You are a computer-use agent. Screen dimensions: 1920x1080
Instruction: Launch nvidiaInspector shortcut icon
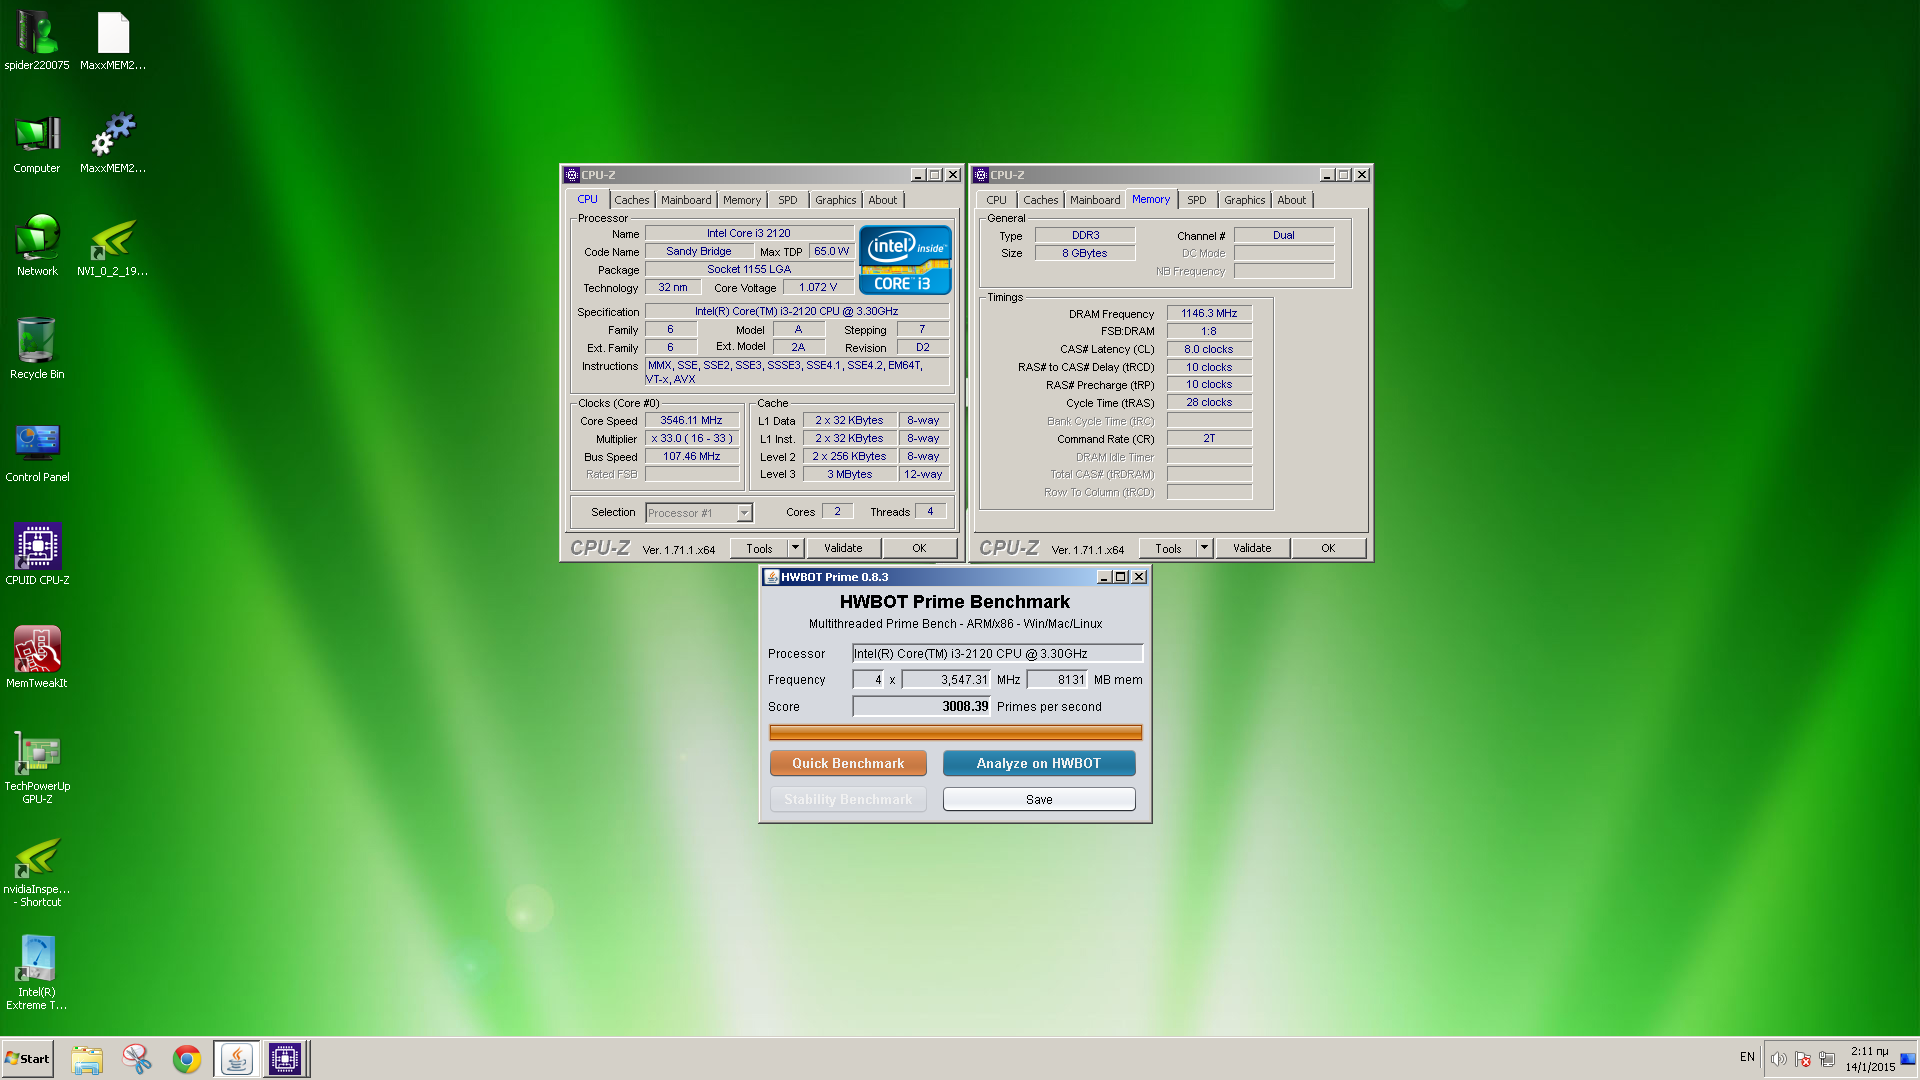coord(37,871)
